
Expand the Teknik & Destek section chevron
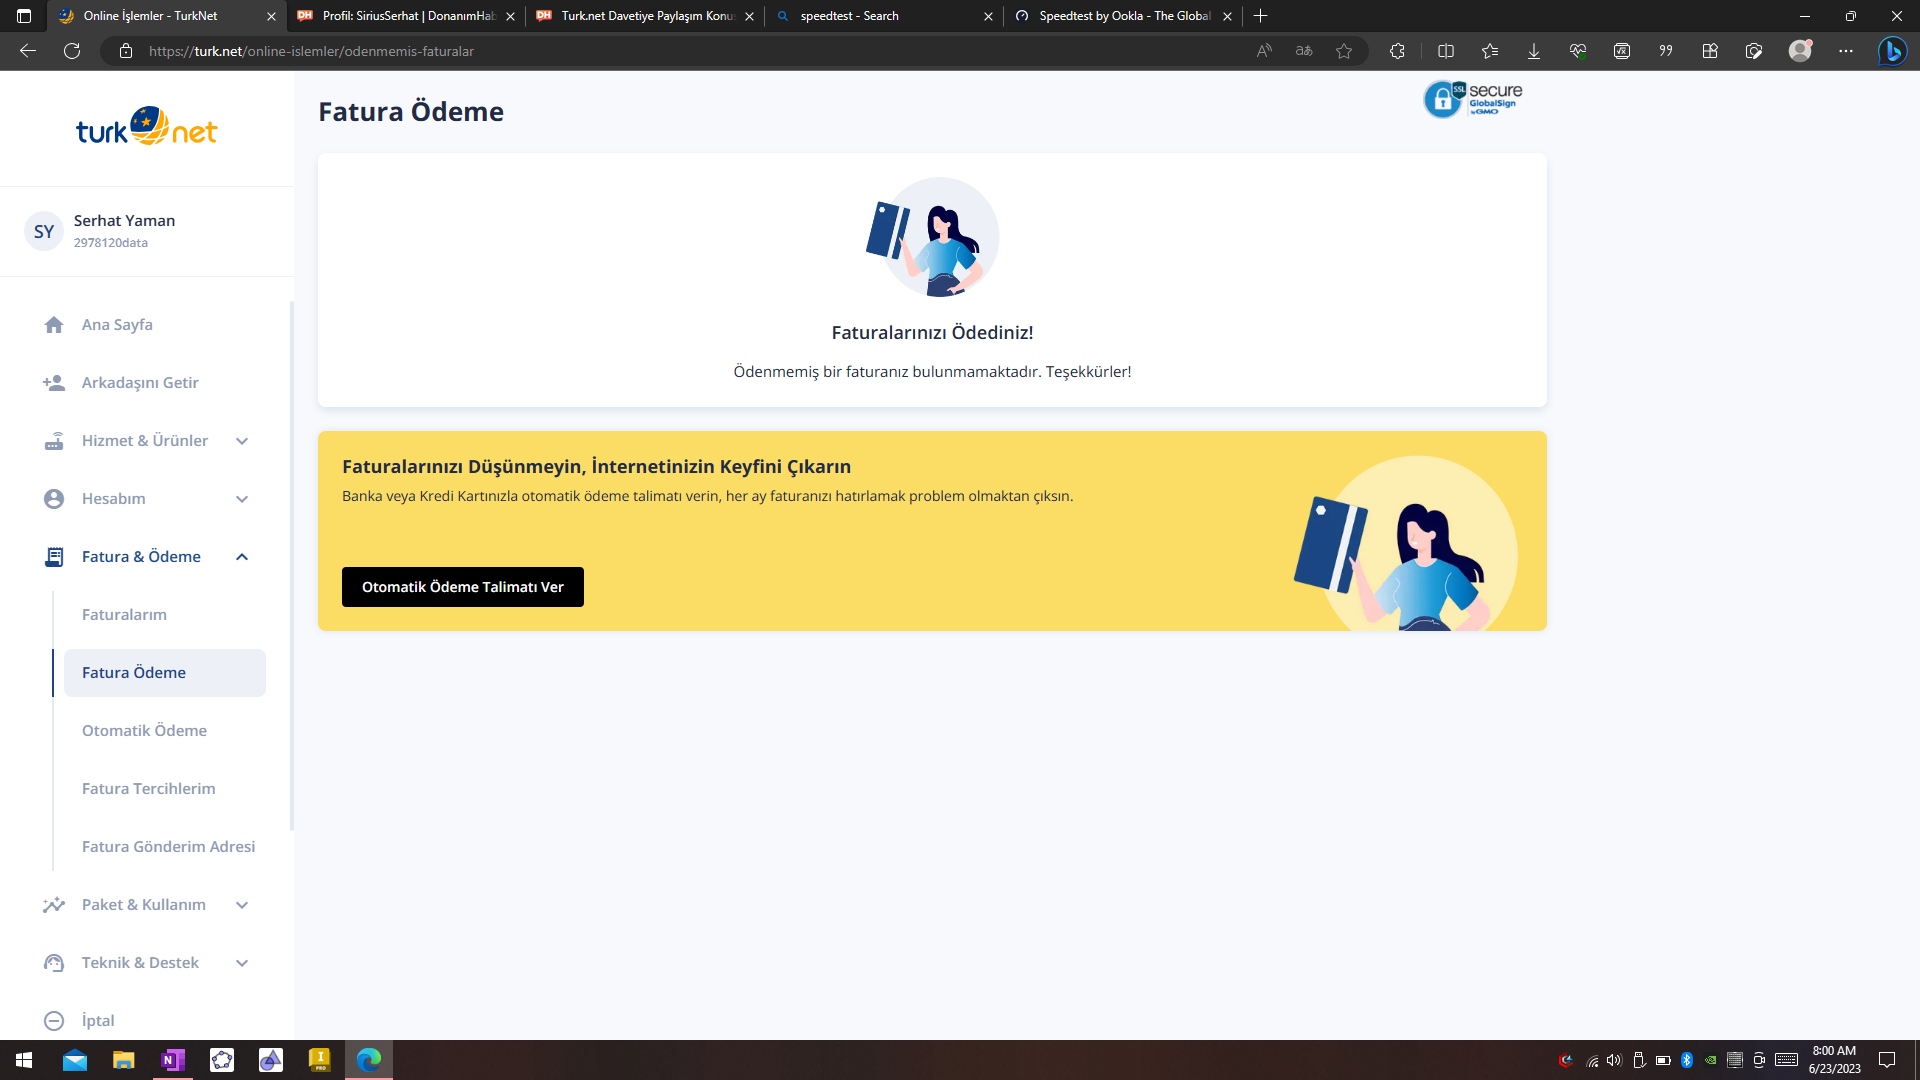(242, 963)
